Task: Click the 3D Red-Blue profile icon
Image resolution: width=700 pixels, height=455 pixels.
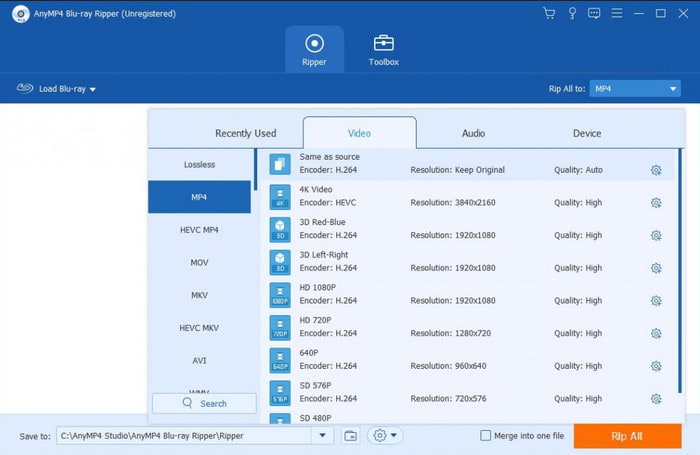Action: click(x=280, y=230)
